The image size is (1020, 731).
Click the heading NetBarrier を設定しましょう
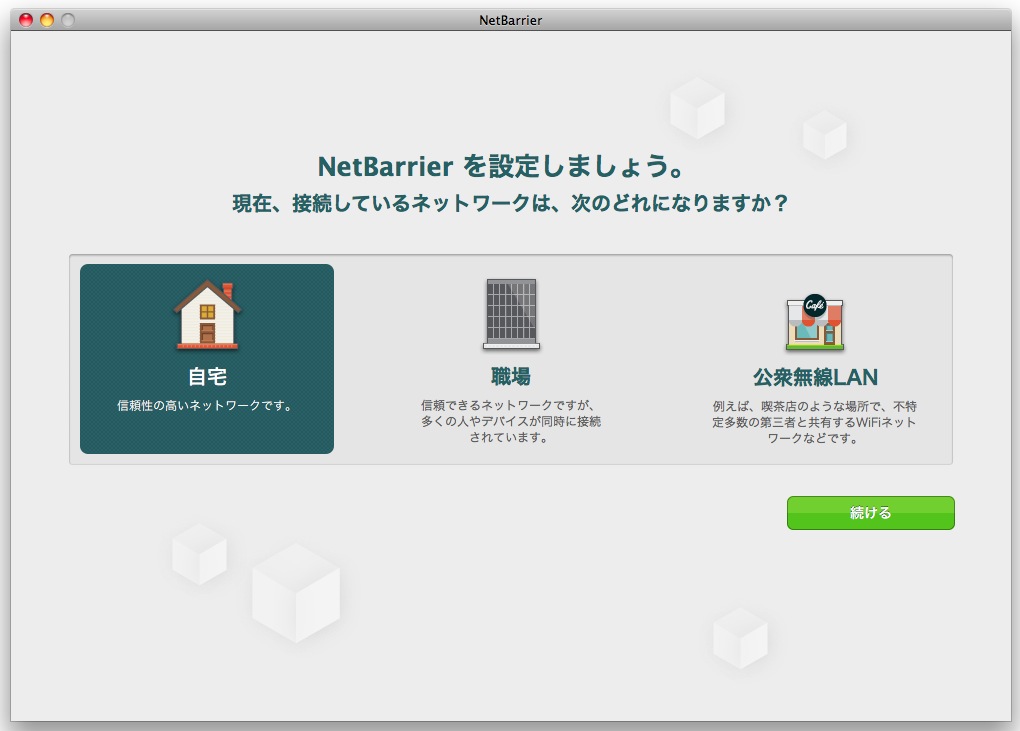pos(501,166)
